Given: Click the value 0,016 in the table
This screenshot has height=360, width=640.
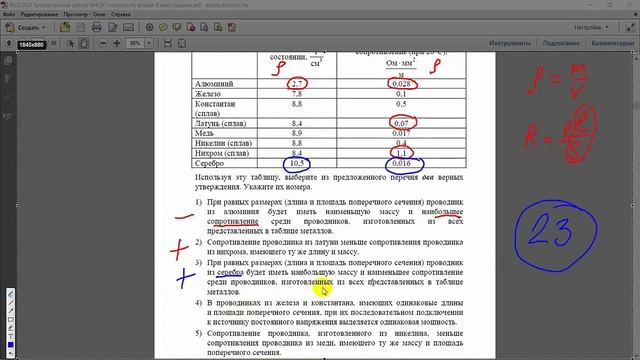Looking at the screenshot, I should point(401,163).
